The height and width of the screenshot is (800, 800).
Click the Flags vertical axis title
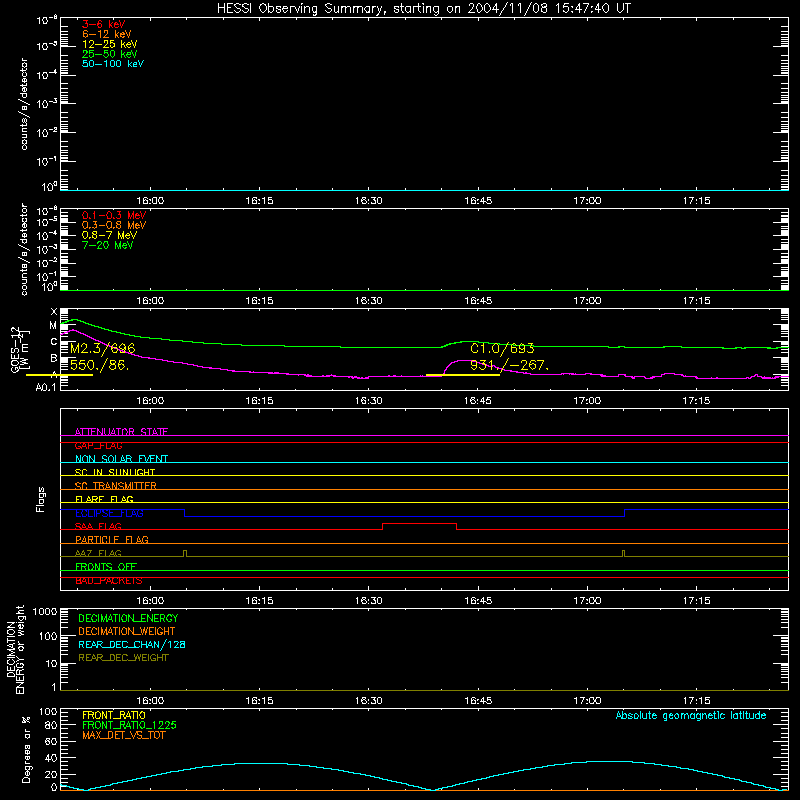(41, 499)
